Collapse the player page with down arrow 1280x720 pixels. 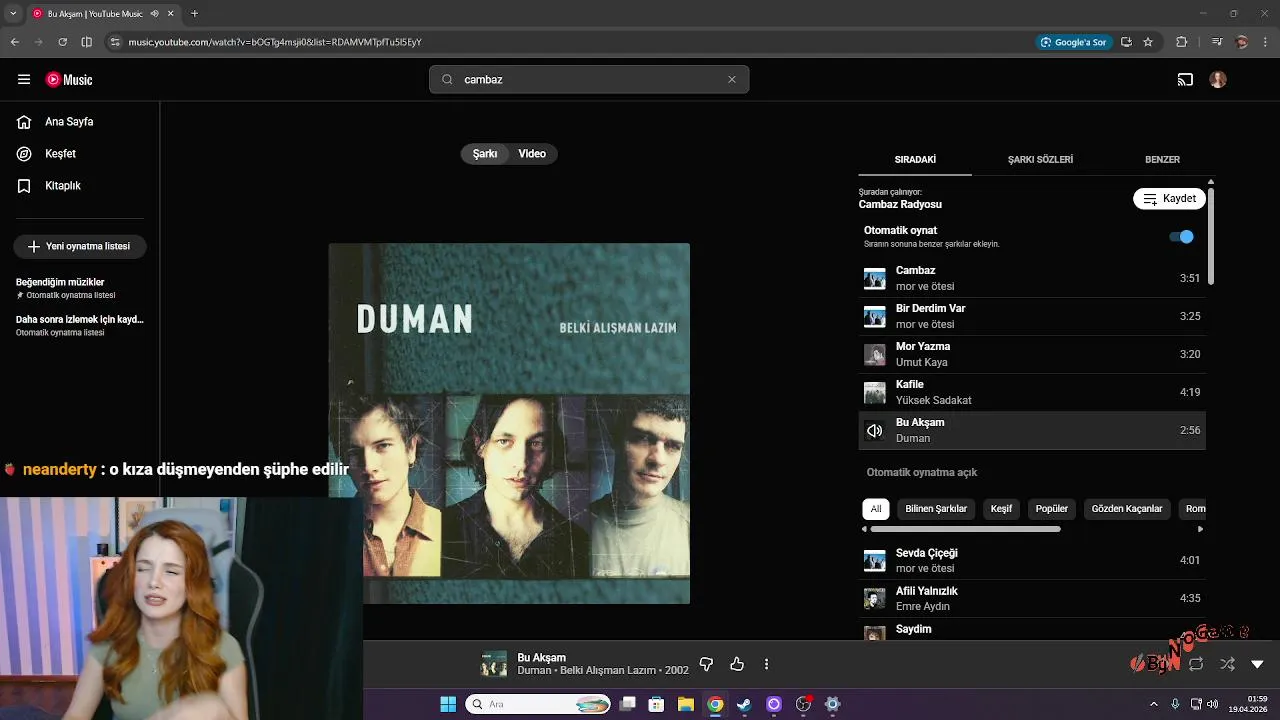(1257, 664)
